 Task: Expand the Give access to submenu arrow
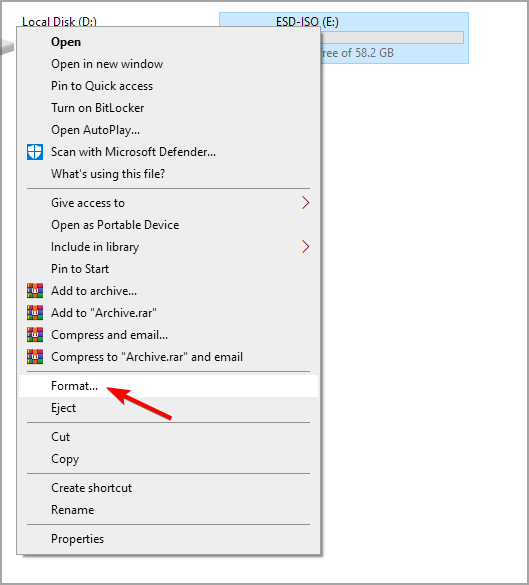[306, 203]
